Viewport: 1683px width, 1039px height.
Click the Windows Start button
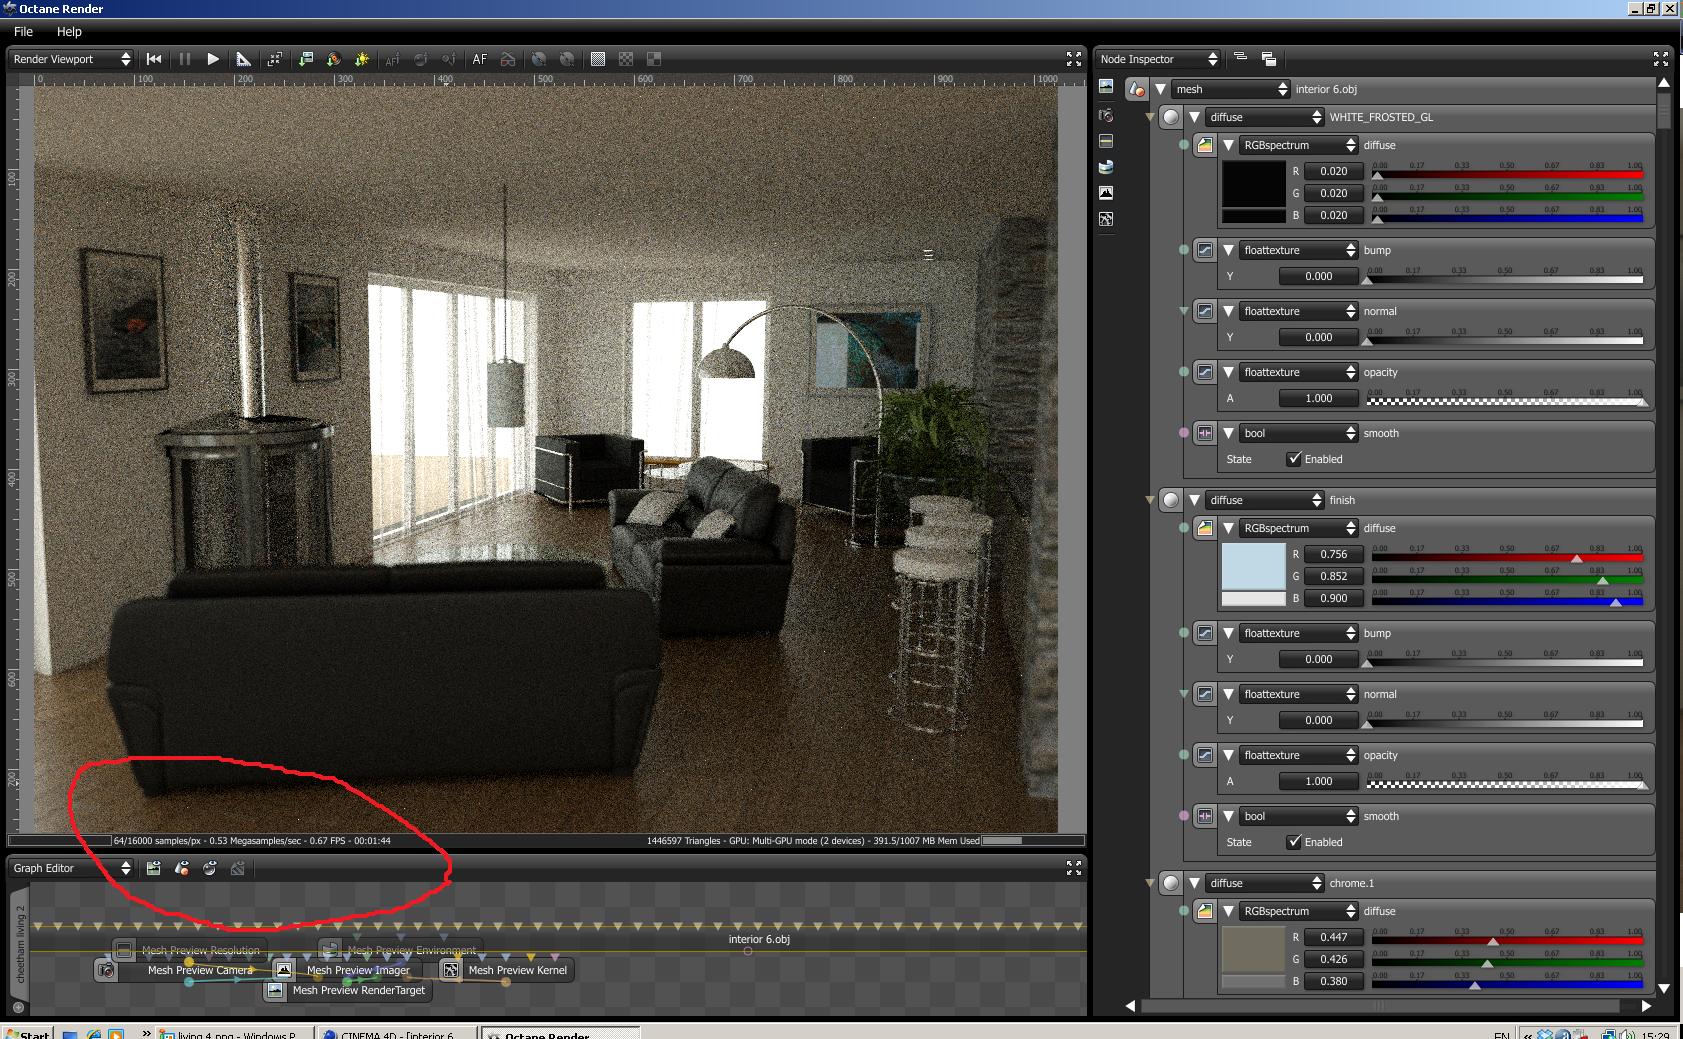tap(26, 1033)
